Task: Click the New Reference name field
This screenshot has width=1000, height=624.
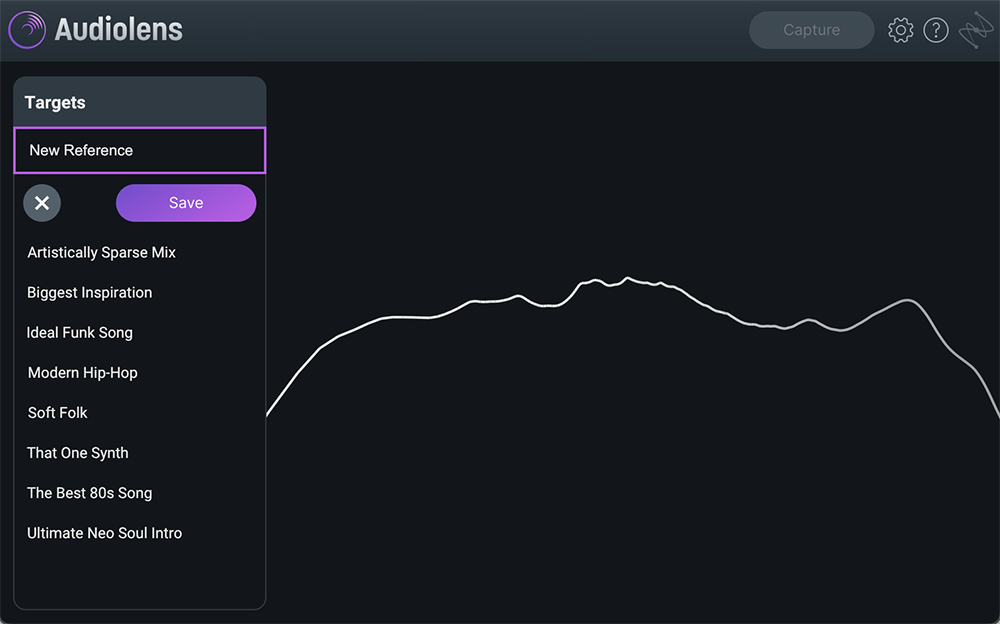Action: click(139, 150)
